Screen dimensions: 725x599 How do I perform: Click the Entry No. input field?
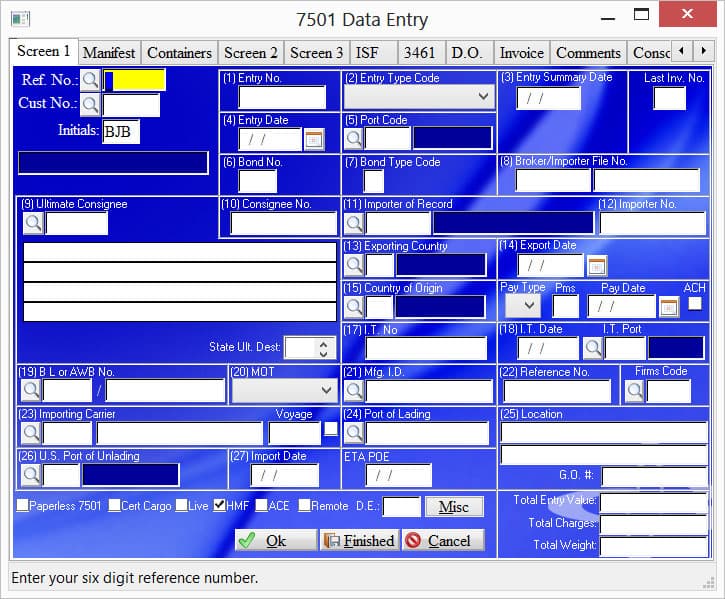(x=282, y=97)
